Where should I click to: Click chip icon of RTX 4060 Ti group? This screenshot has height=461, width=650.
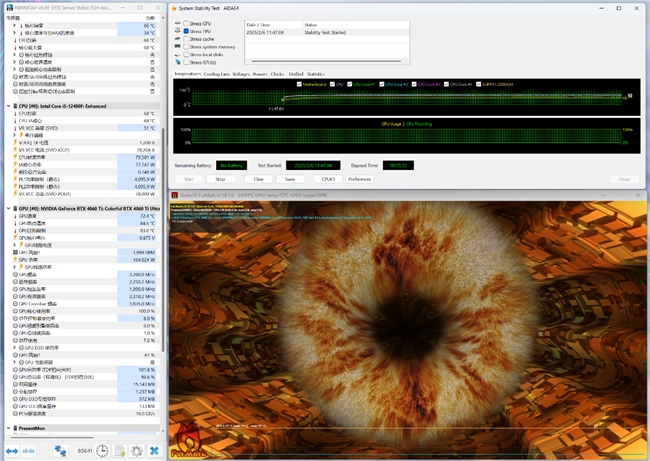tap(15, 209)
